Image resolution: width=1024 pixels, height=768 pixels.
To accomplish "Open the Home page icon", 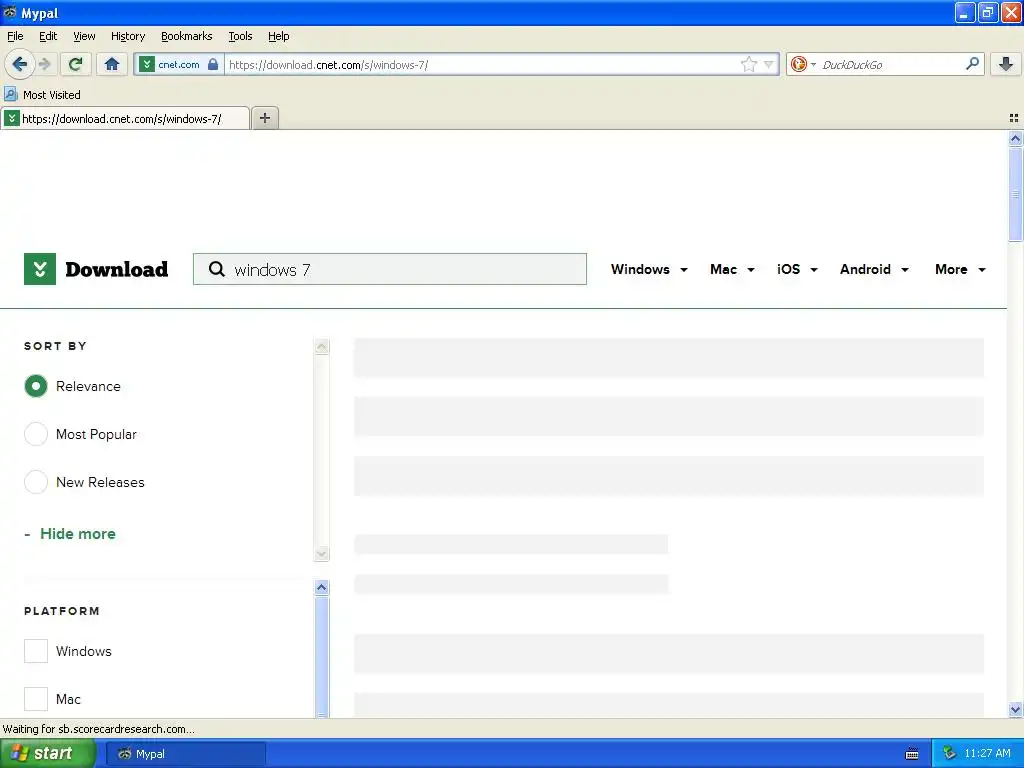I will pyautogui.click(x=112, y=64).
